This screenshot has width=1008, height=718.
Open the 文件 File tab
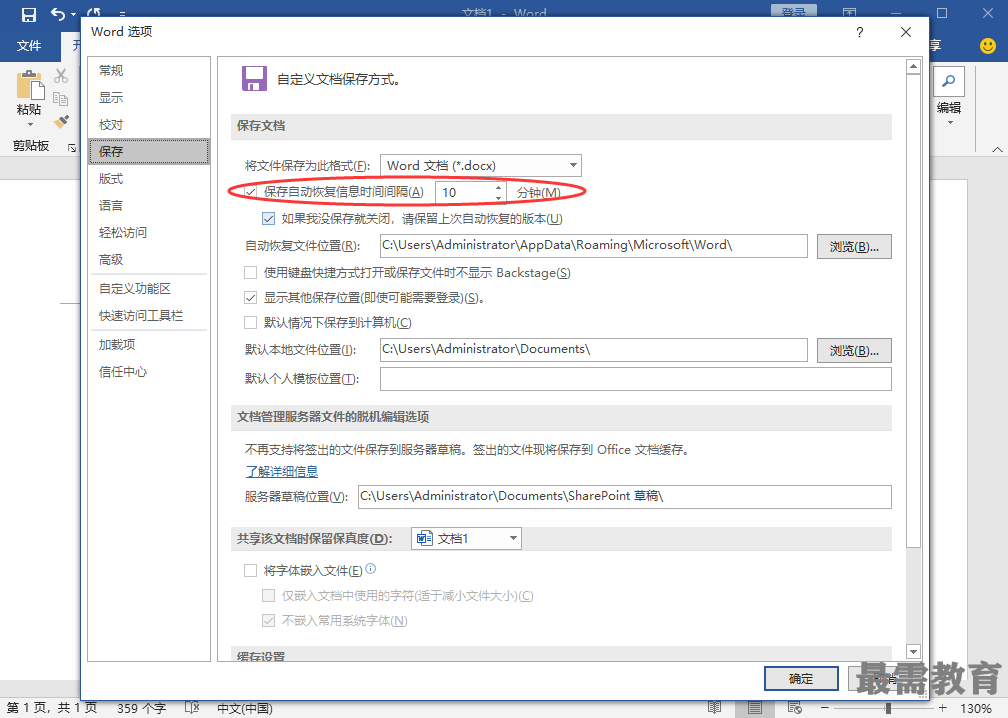(x=29, y=46)
